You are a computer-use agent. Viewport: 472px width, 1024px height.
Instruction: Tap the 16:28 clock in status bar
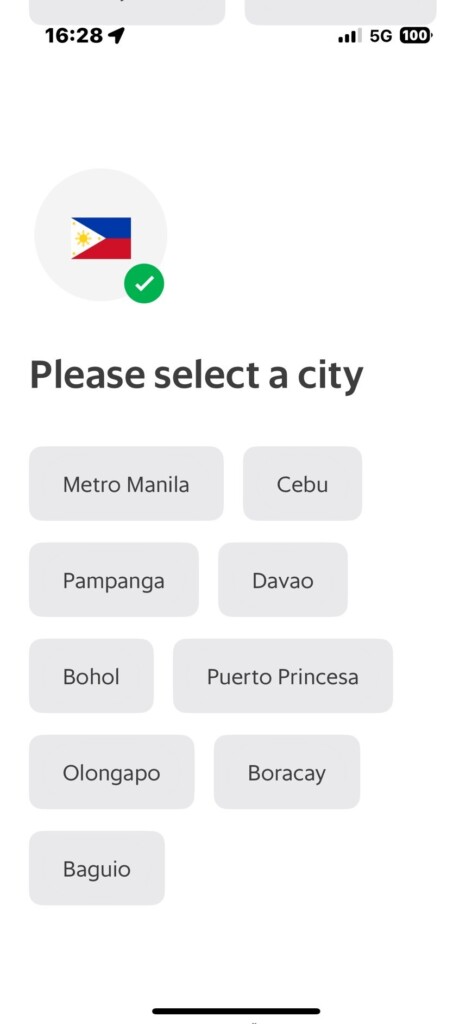[74, 35]
